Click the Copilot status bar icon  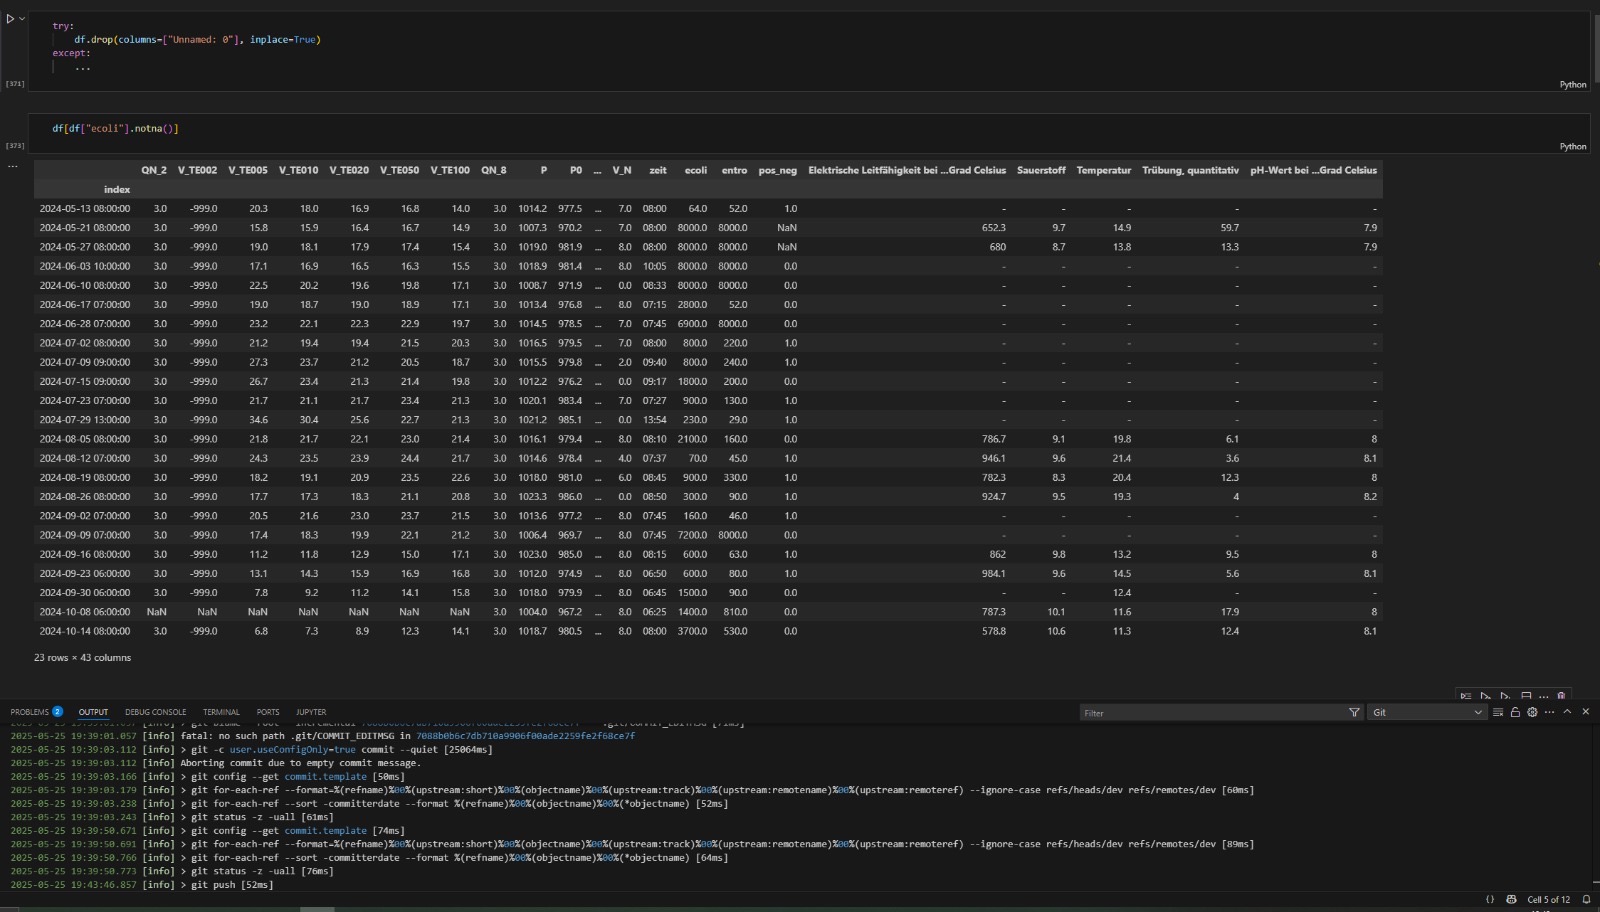(x=1511, y=899)
